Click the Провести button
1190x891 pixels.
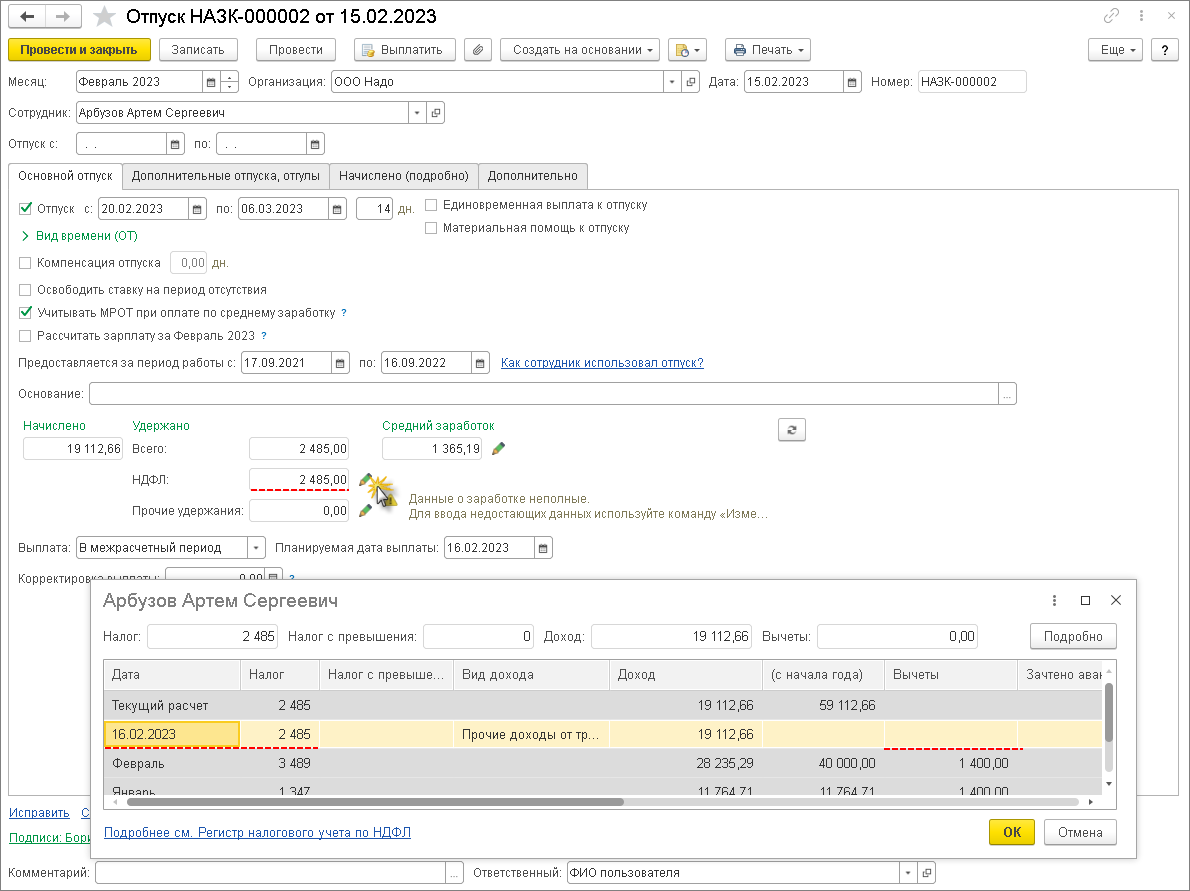pos(296,50)
